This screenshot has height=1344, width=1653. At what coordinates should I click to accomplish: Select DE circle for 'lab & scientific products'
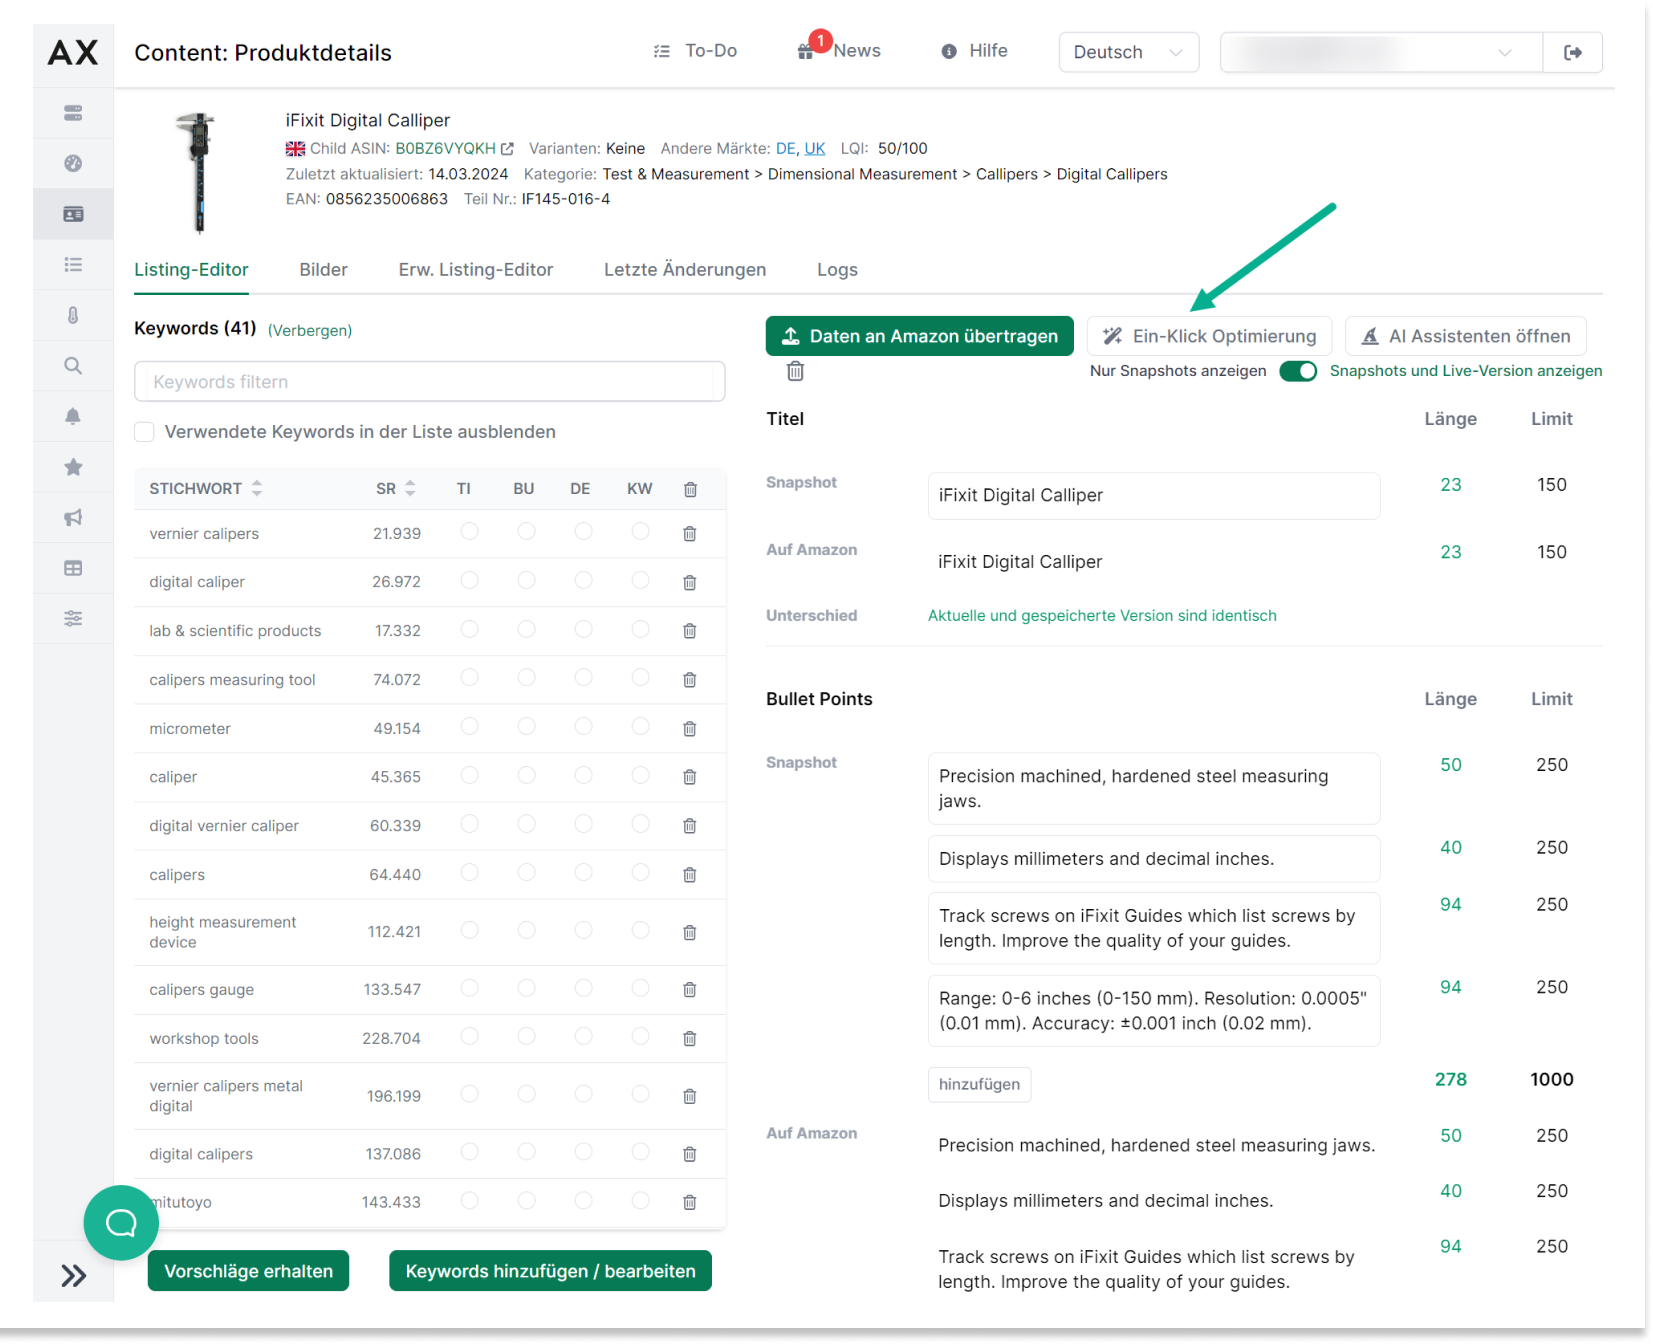pos(583,629)
